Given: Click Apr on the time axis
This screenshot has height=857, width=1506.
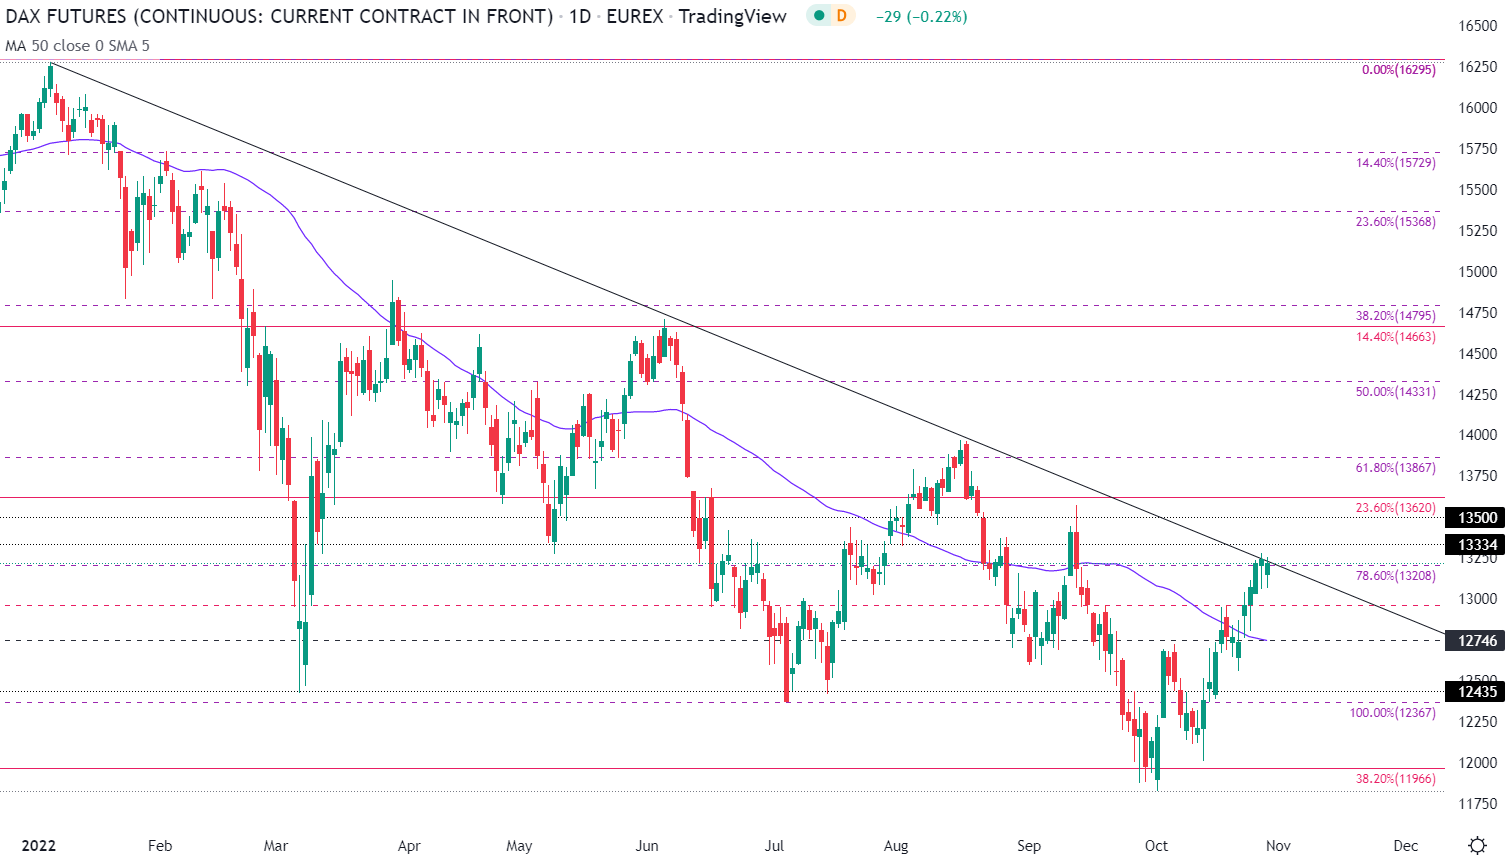Looking at the screenshot, I should (x=409, y=846).
